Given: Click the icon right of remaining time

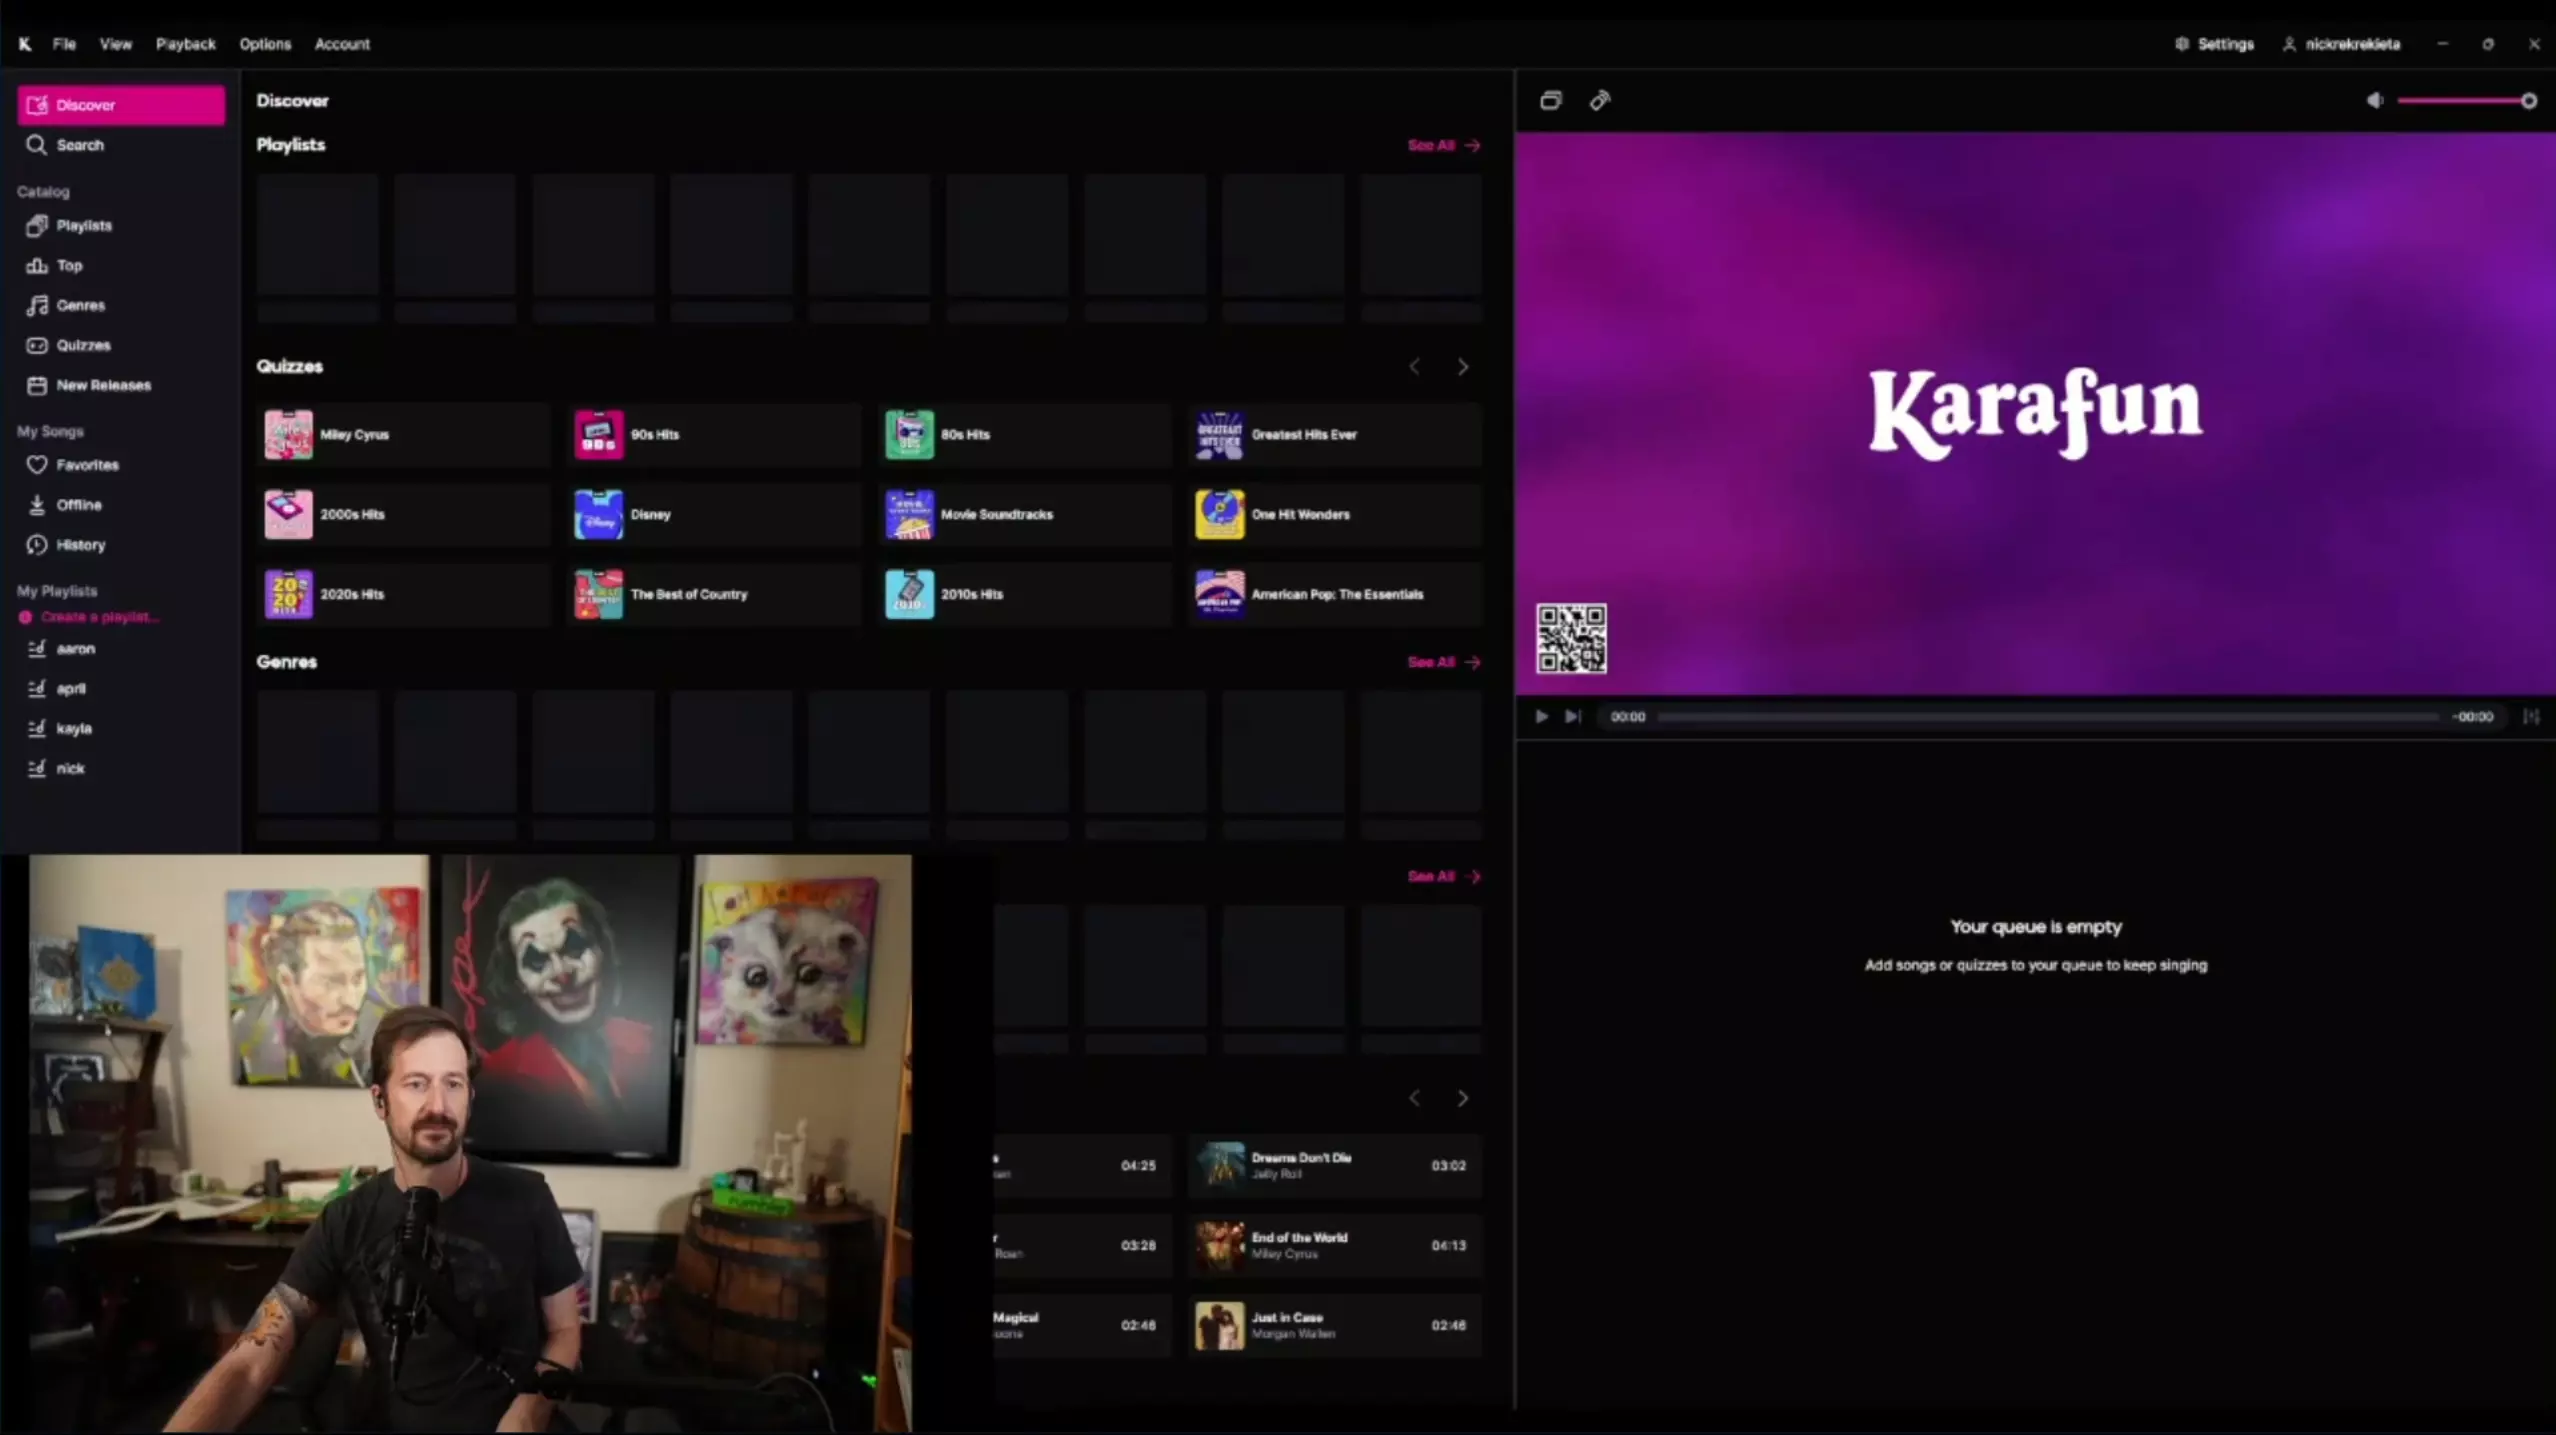Looking at the screenshot, I should 2531,717.
